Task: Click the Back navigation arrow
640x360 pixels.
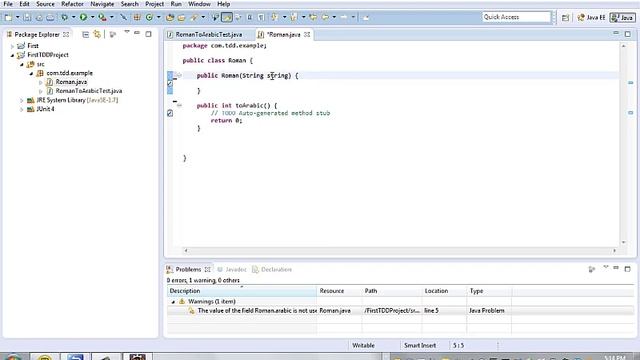Action: click(x=325, y=17)
